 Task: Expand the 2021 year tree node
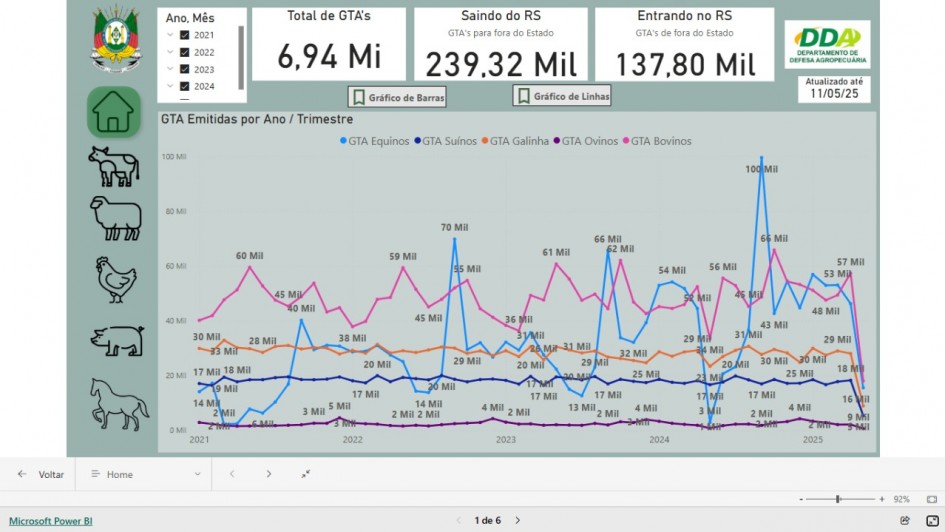(171, 35)
